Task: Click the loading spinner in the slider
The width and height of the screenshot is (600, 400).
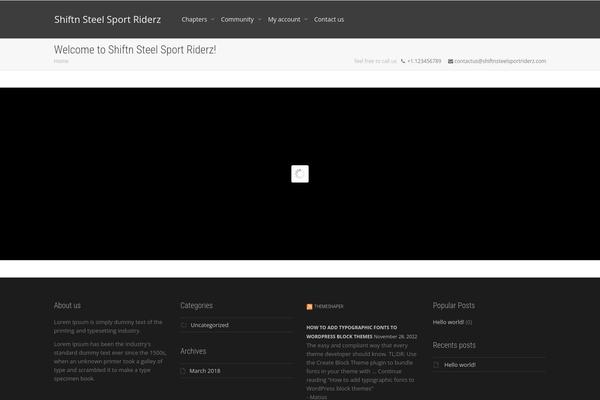Action: click(x=300, y=174)
